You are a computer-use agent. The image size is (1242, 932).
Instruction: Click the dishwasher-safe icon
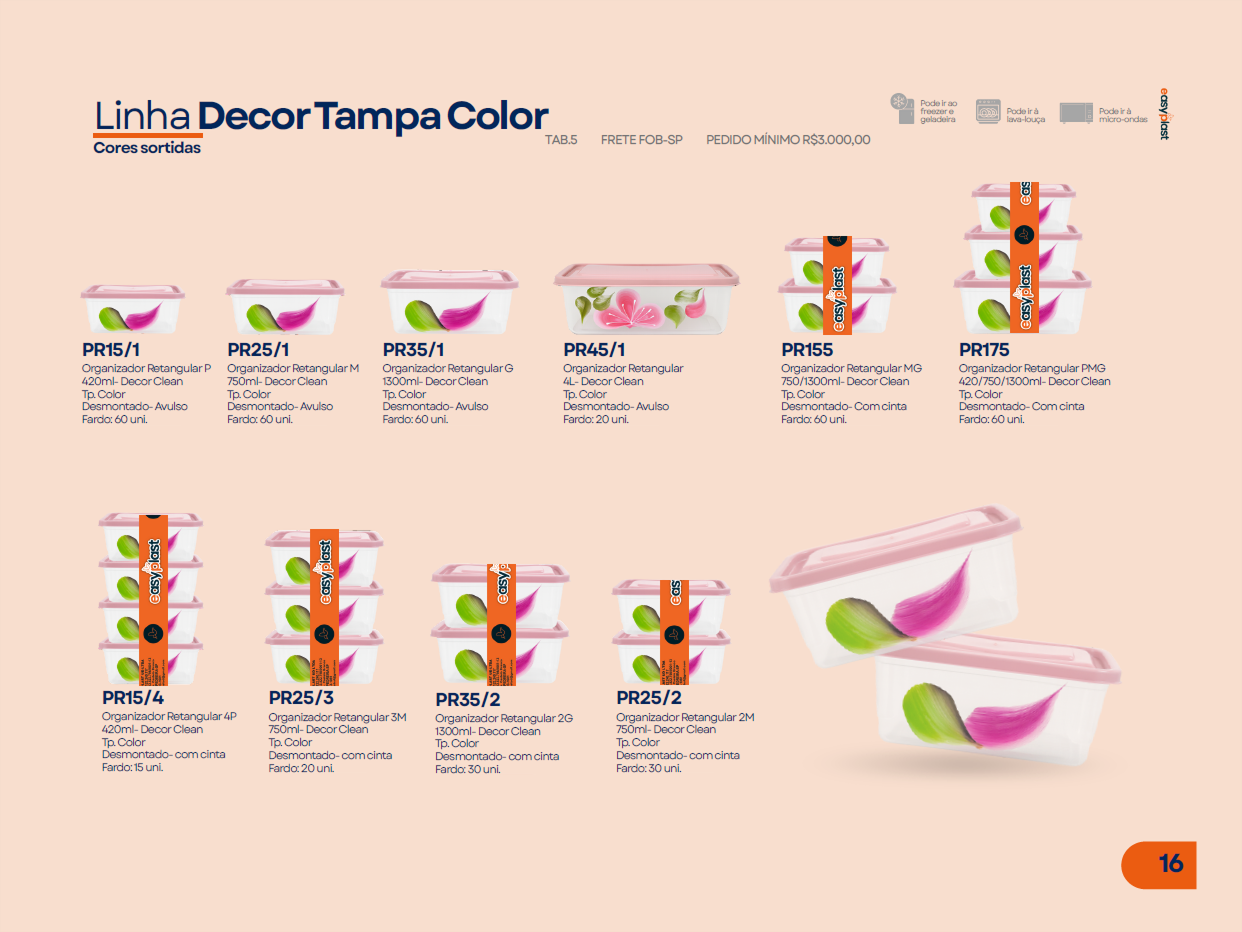[x=988, y=110]
